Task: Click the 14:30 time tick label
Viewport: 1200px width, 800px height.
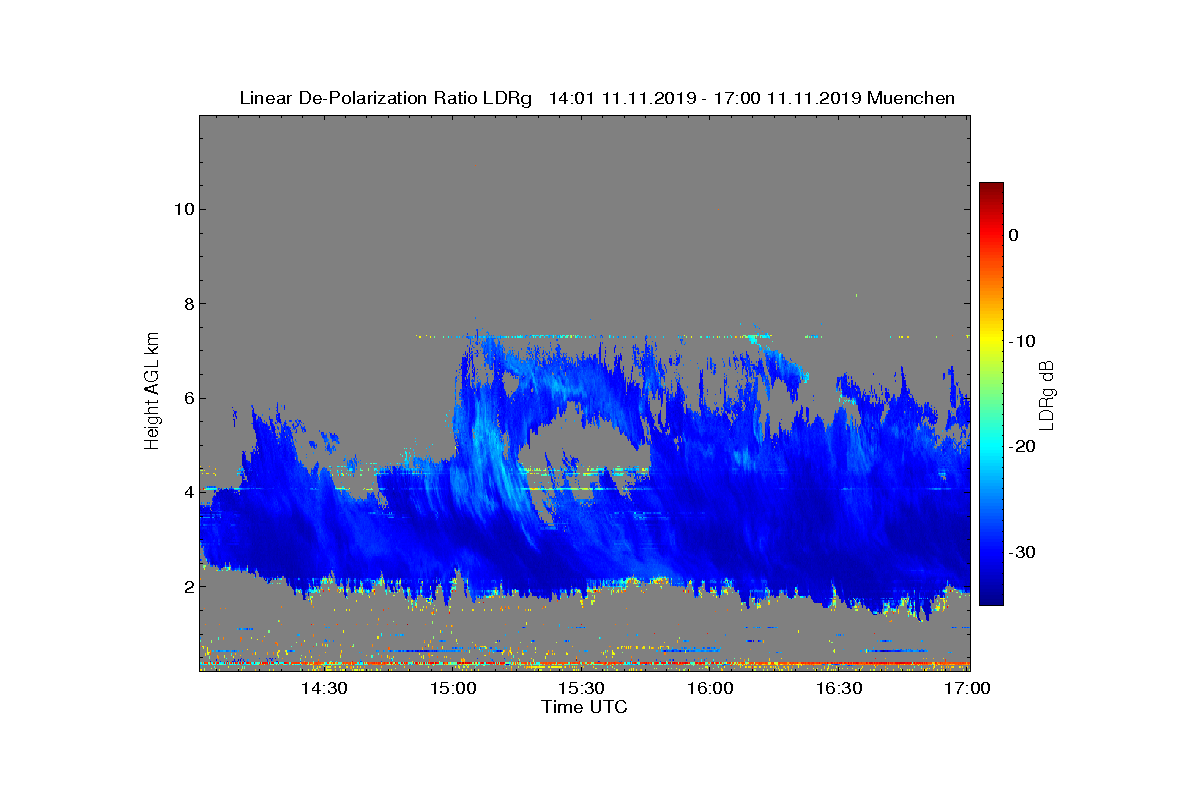Action: [x=324, y=688]
